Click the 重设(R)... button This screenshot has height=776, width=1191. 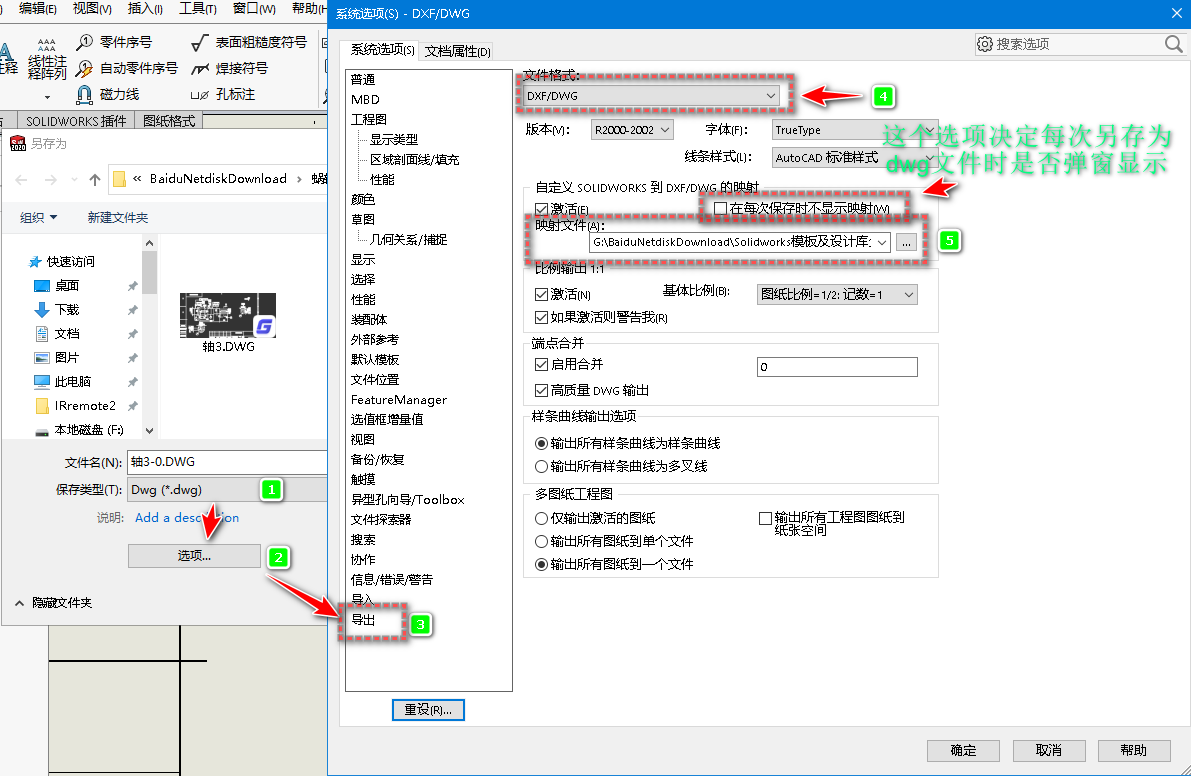pos(428,710)
